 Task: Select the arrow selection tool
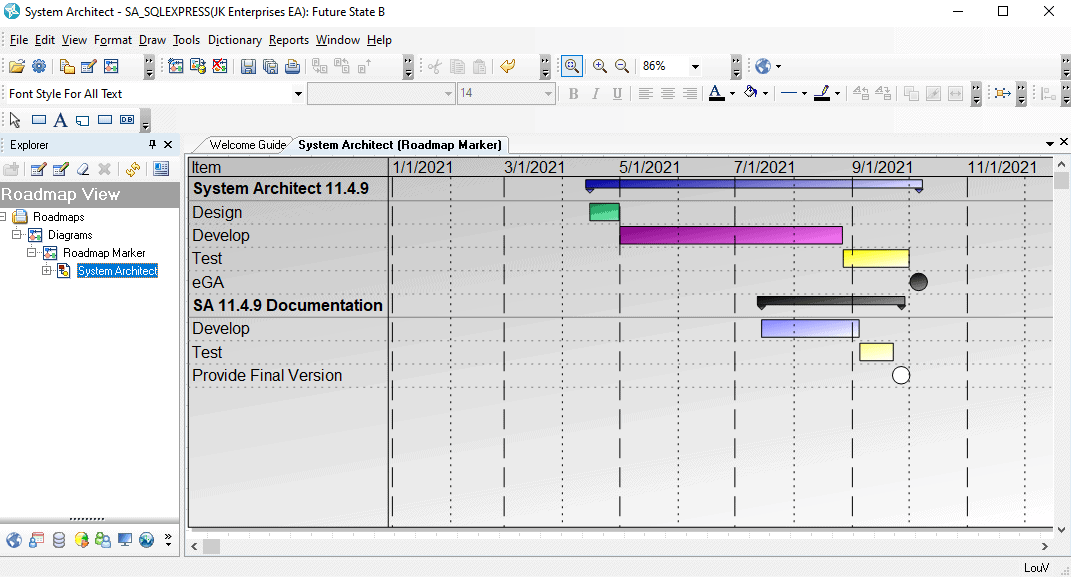(x=14, y=120)
